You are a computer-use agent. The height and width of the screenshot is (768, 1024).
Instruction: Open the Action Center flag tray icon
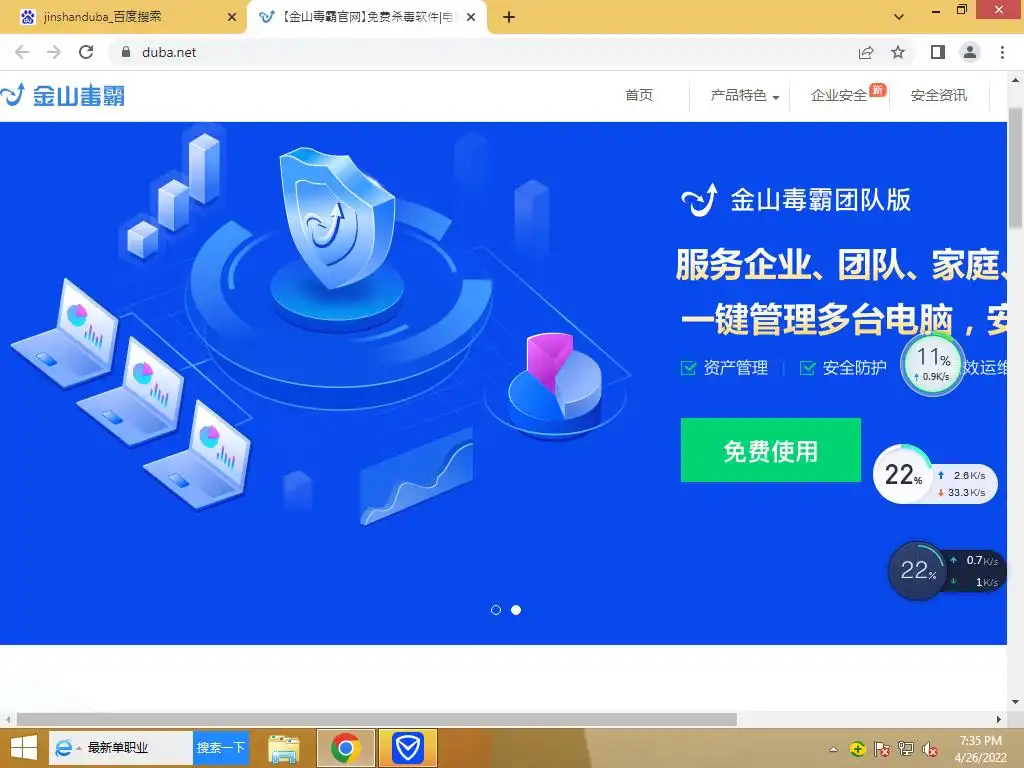click(882, 749)
